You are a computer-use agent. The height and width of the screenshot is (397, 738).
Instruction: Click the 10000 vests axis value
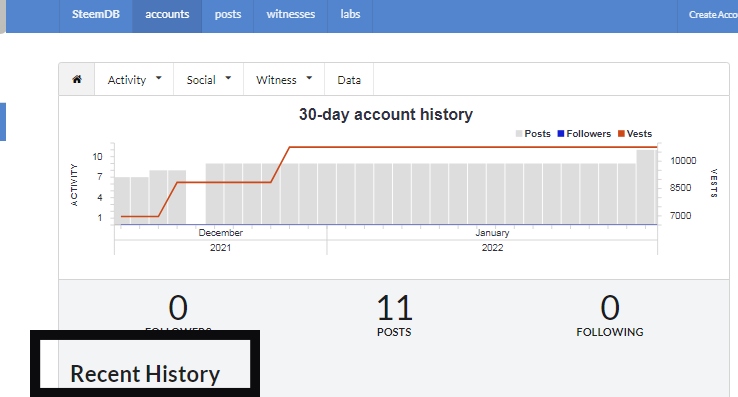683,161
